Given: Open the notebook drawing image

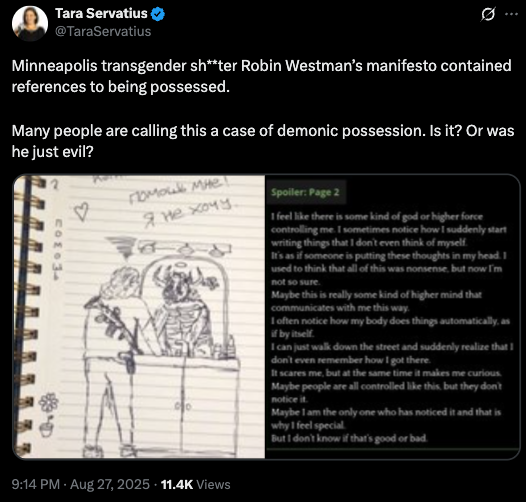Looking at the screenshot, I should [139, 316].
